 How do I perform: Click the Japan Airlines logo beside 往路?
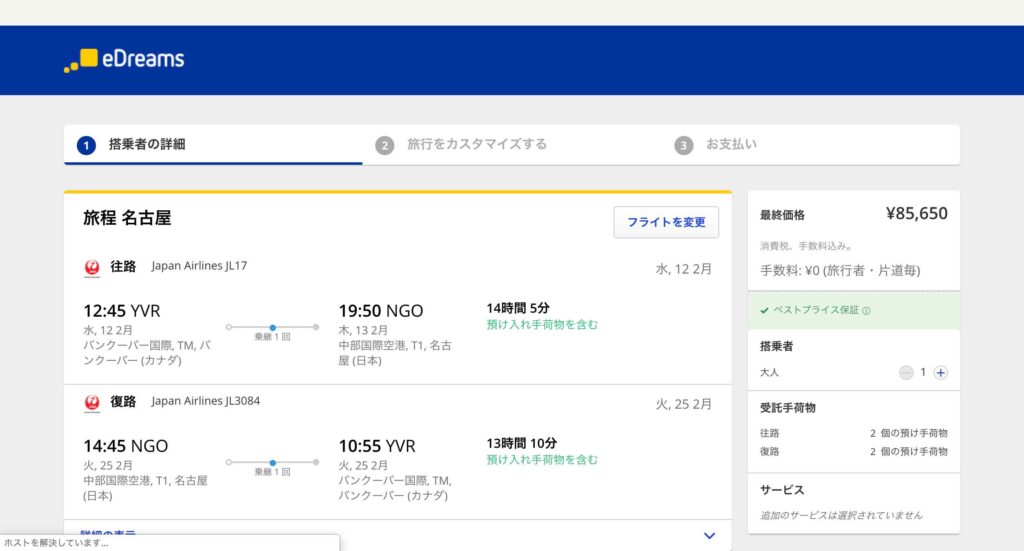tap(92, 267)
